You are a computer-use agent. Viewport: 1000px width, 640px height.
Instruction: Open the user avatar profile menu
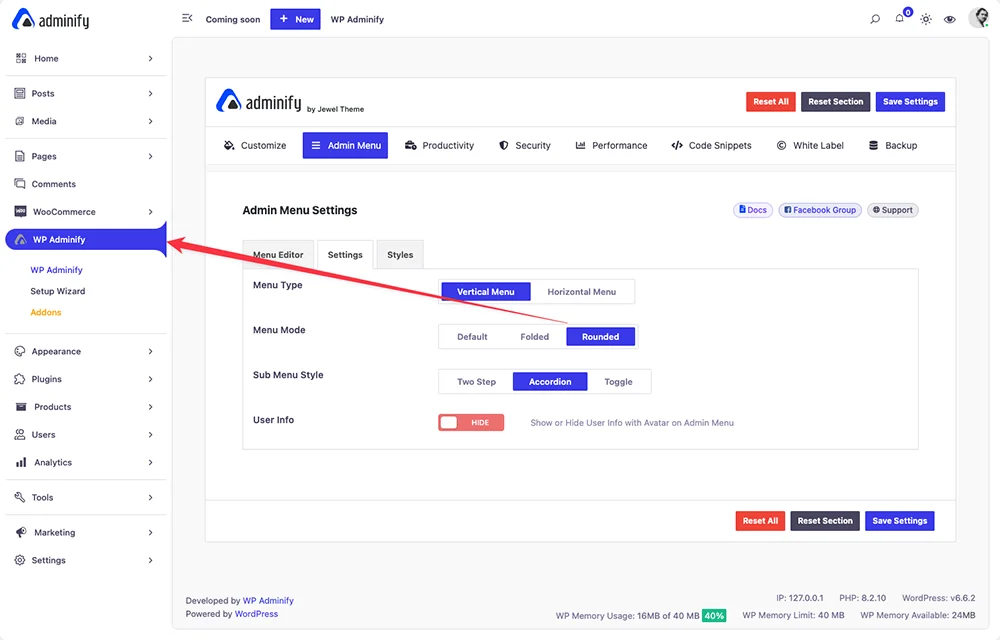978,18
